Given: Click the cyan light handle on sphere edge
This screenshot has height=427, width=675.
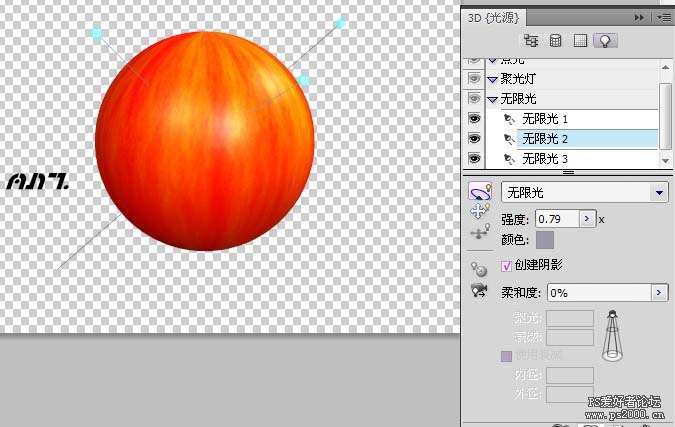Looking at the screenshot, I should click(304, 80).
